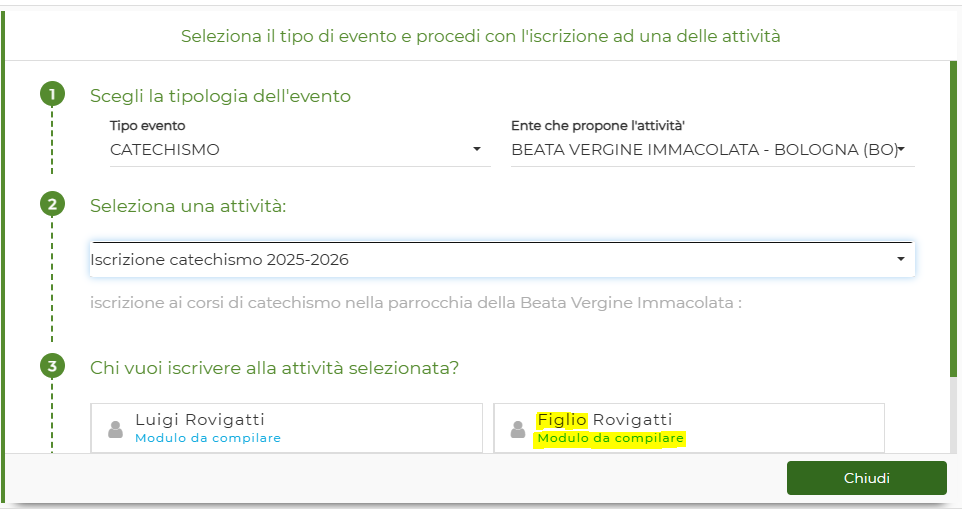The height and width of the screenshot is (516, 962).
Task: Click the Scegli la tipologia dell'evento heading
Action: [x=220, y=96]
